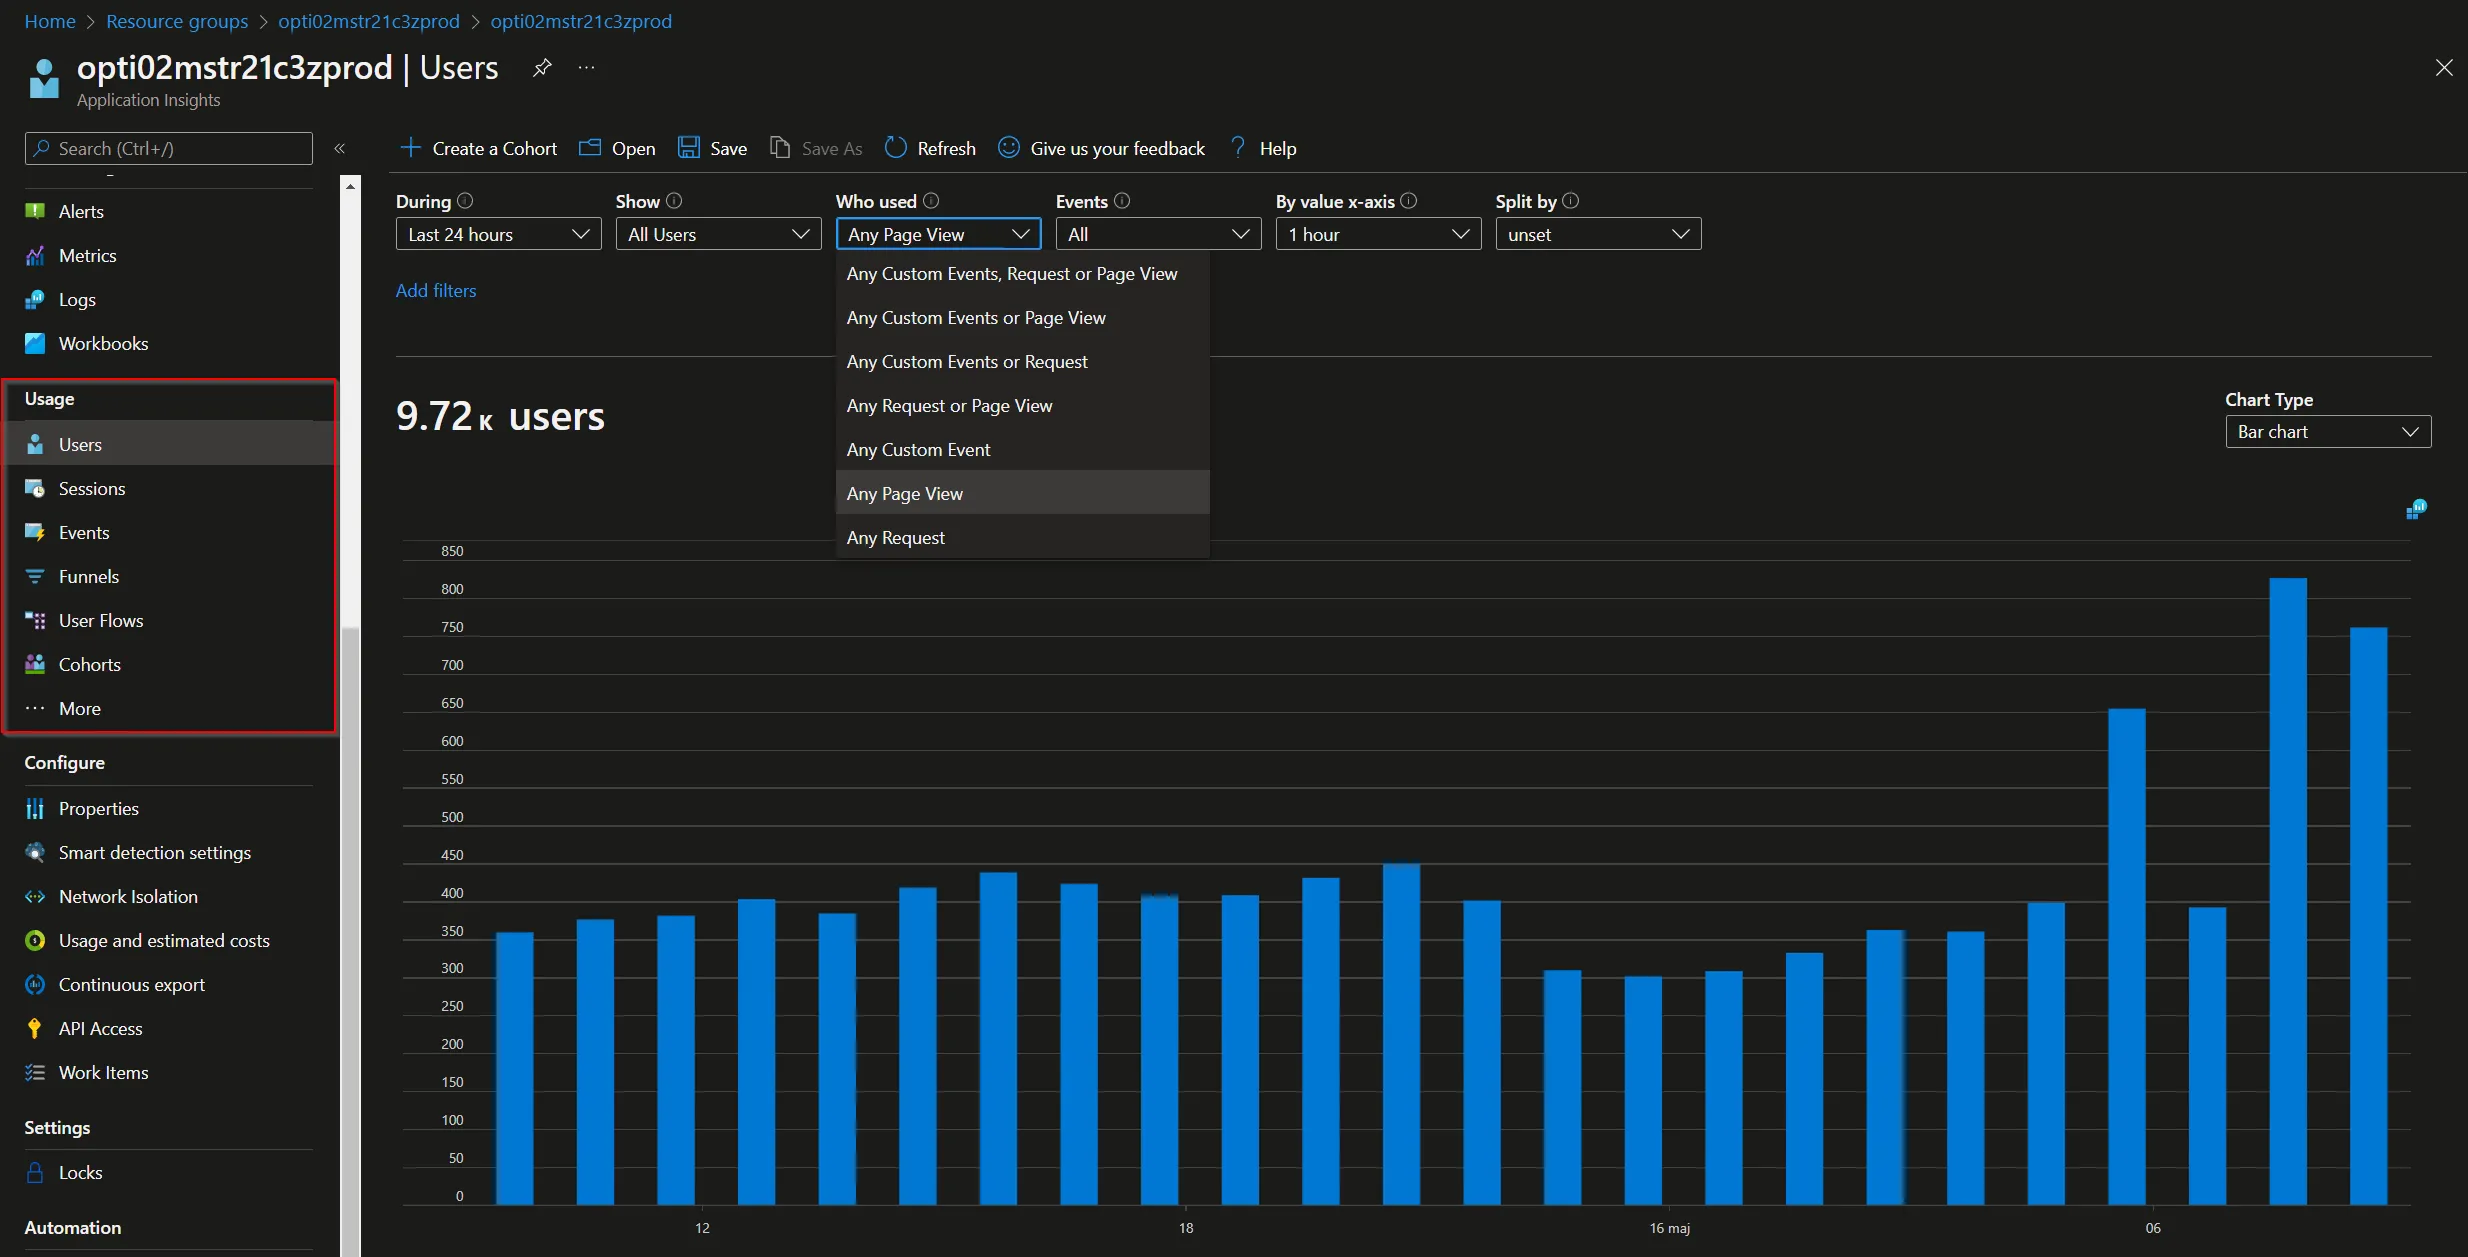Click the User Flows icon
The height and width of the screenshot is (1257, 2468).
point(35,620)
